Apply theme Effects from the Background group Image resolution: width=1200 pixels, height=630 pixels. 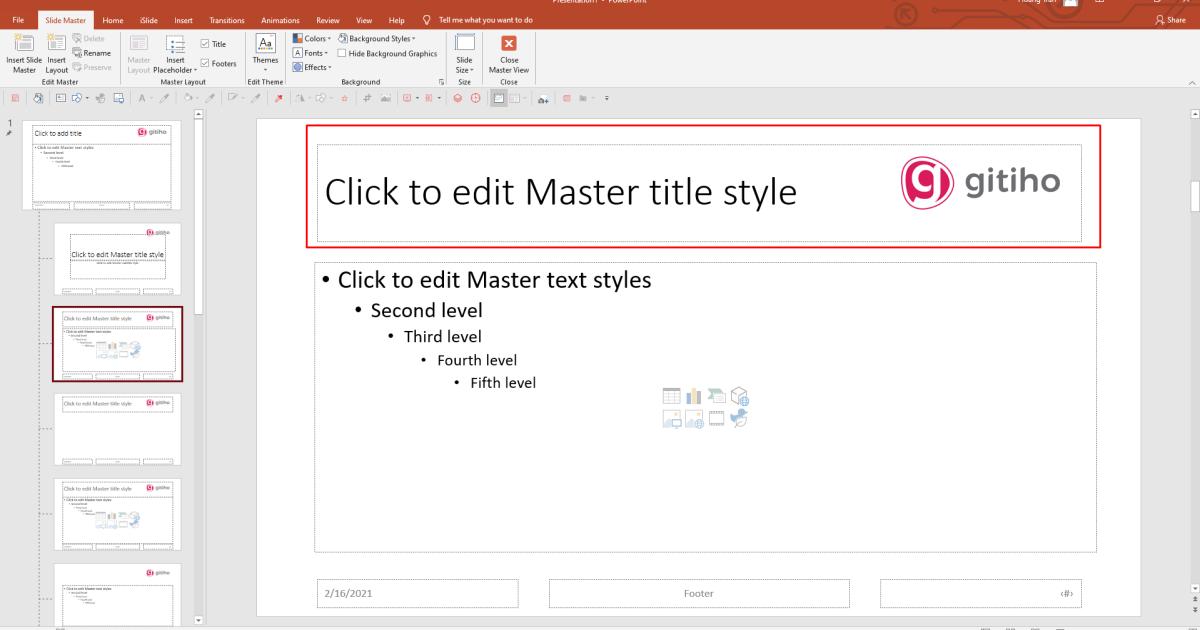pyautogui.click(x=311, y=67)
